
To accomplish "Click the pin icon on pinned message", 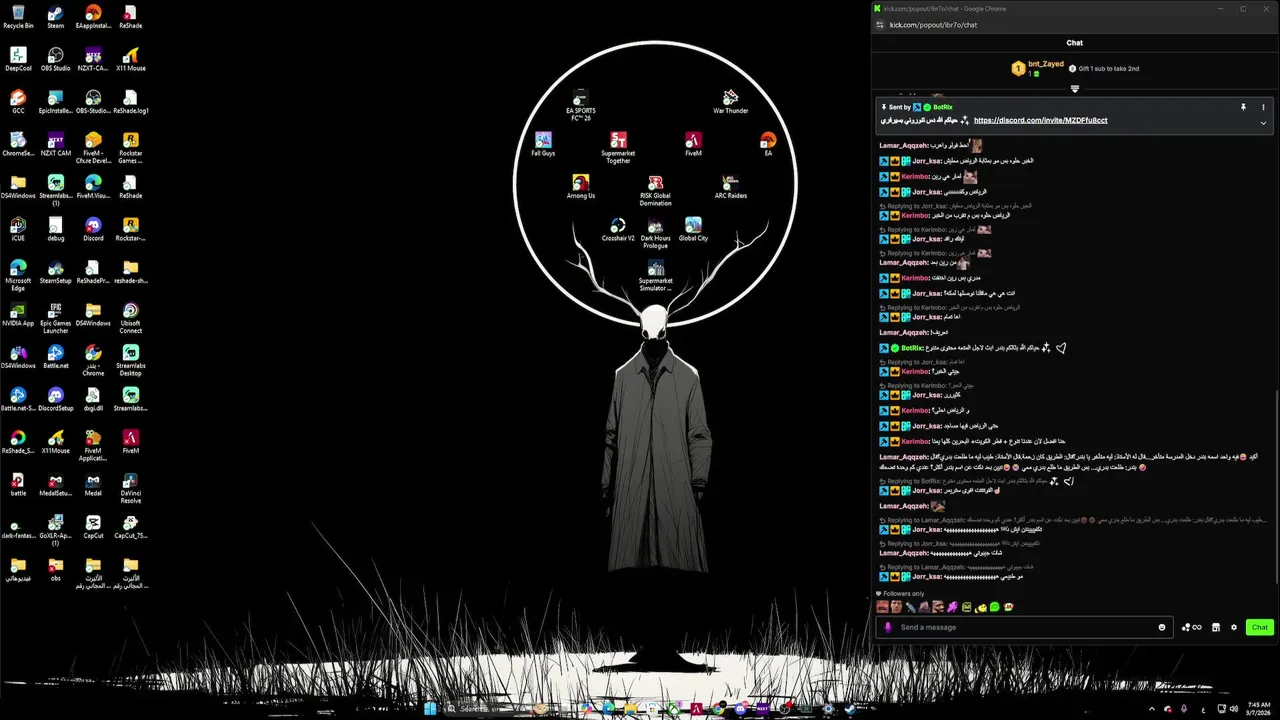I will pos(1244,107).
